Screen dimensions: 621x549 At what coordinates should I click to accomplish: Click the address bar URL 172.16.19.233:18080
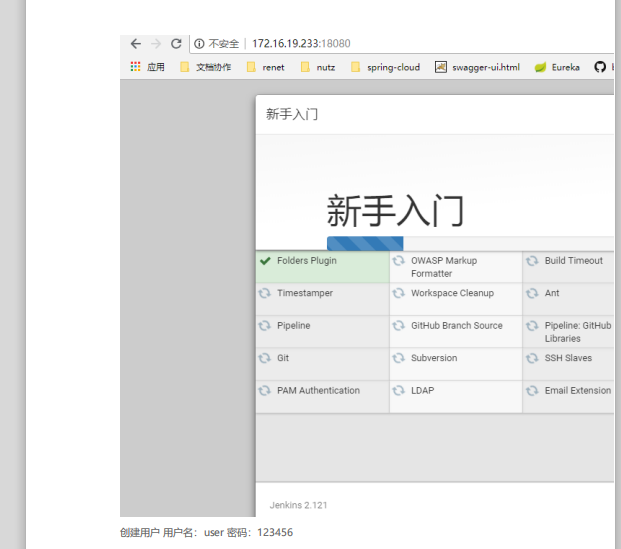pos(301,44)
